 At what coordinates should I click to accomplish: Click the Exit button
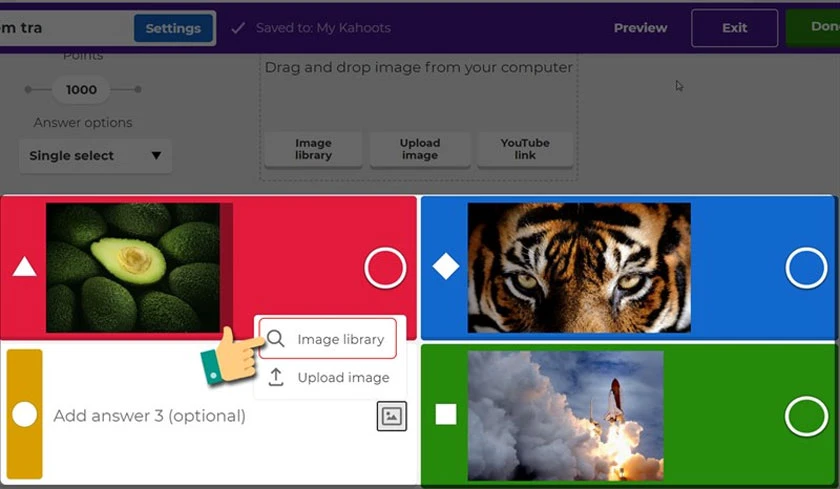(x=734, y=28)
